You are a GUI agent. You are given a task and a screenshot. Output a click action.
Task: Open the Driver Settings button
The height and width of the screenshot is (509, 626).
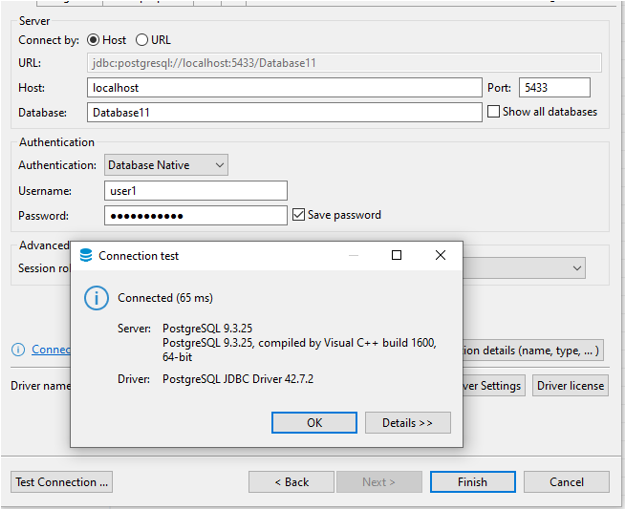(x=494, y=386)
